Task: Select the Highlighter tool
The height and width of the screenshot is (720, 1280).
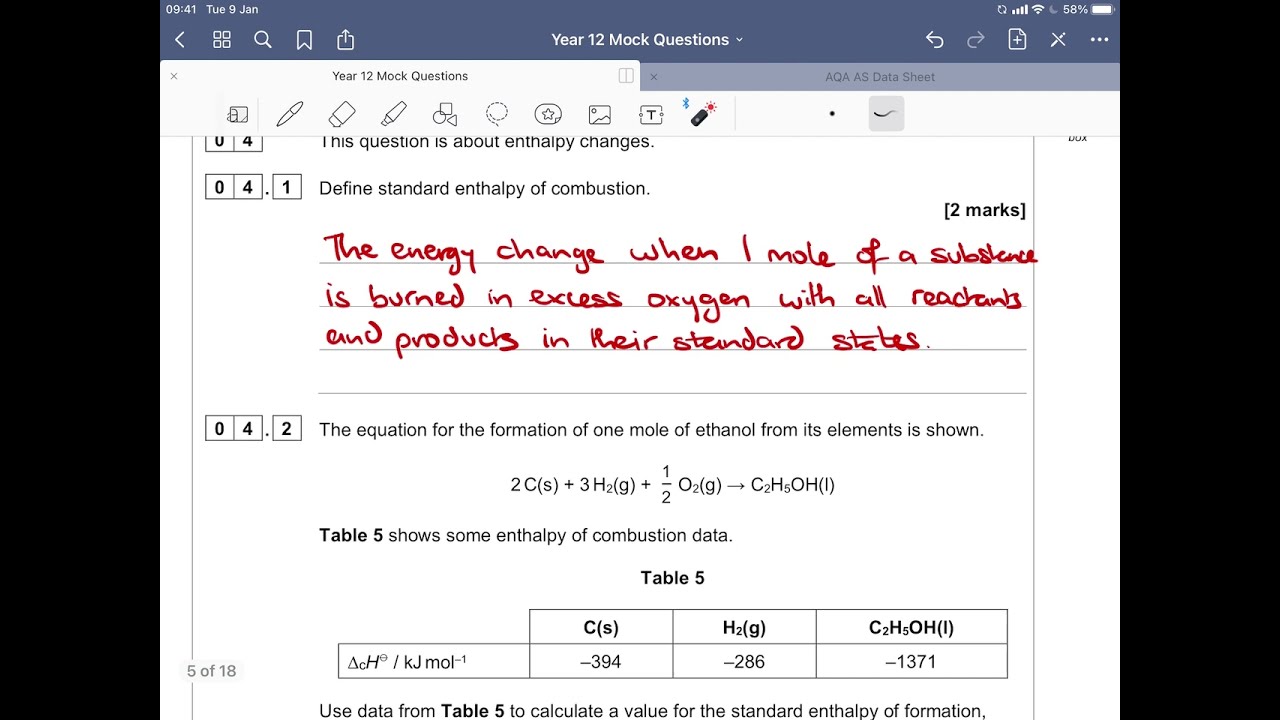Action: coord(393,114)
